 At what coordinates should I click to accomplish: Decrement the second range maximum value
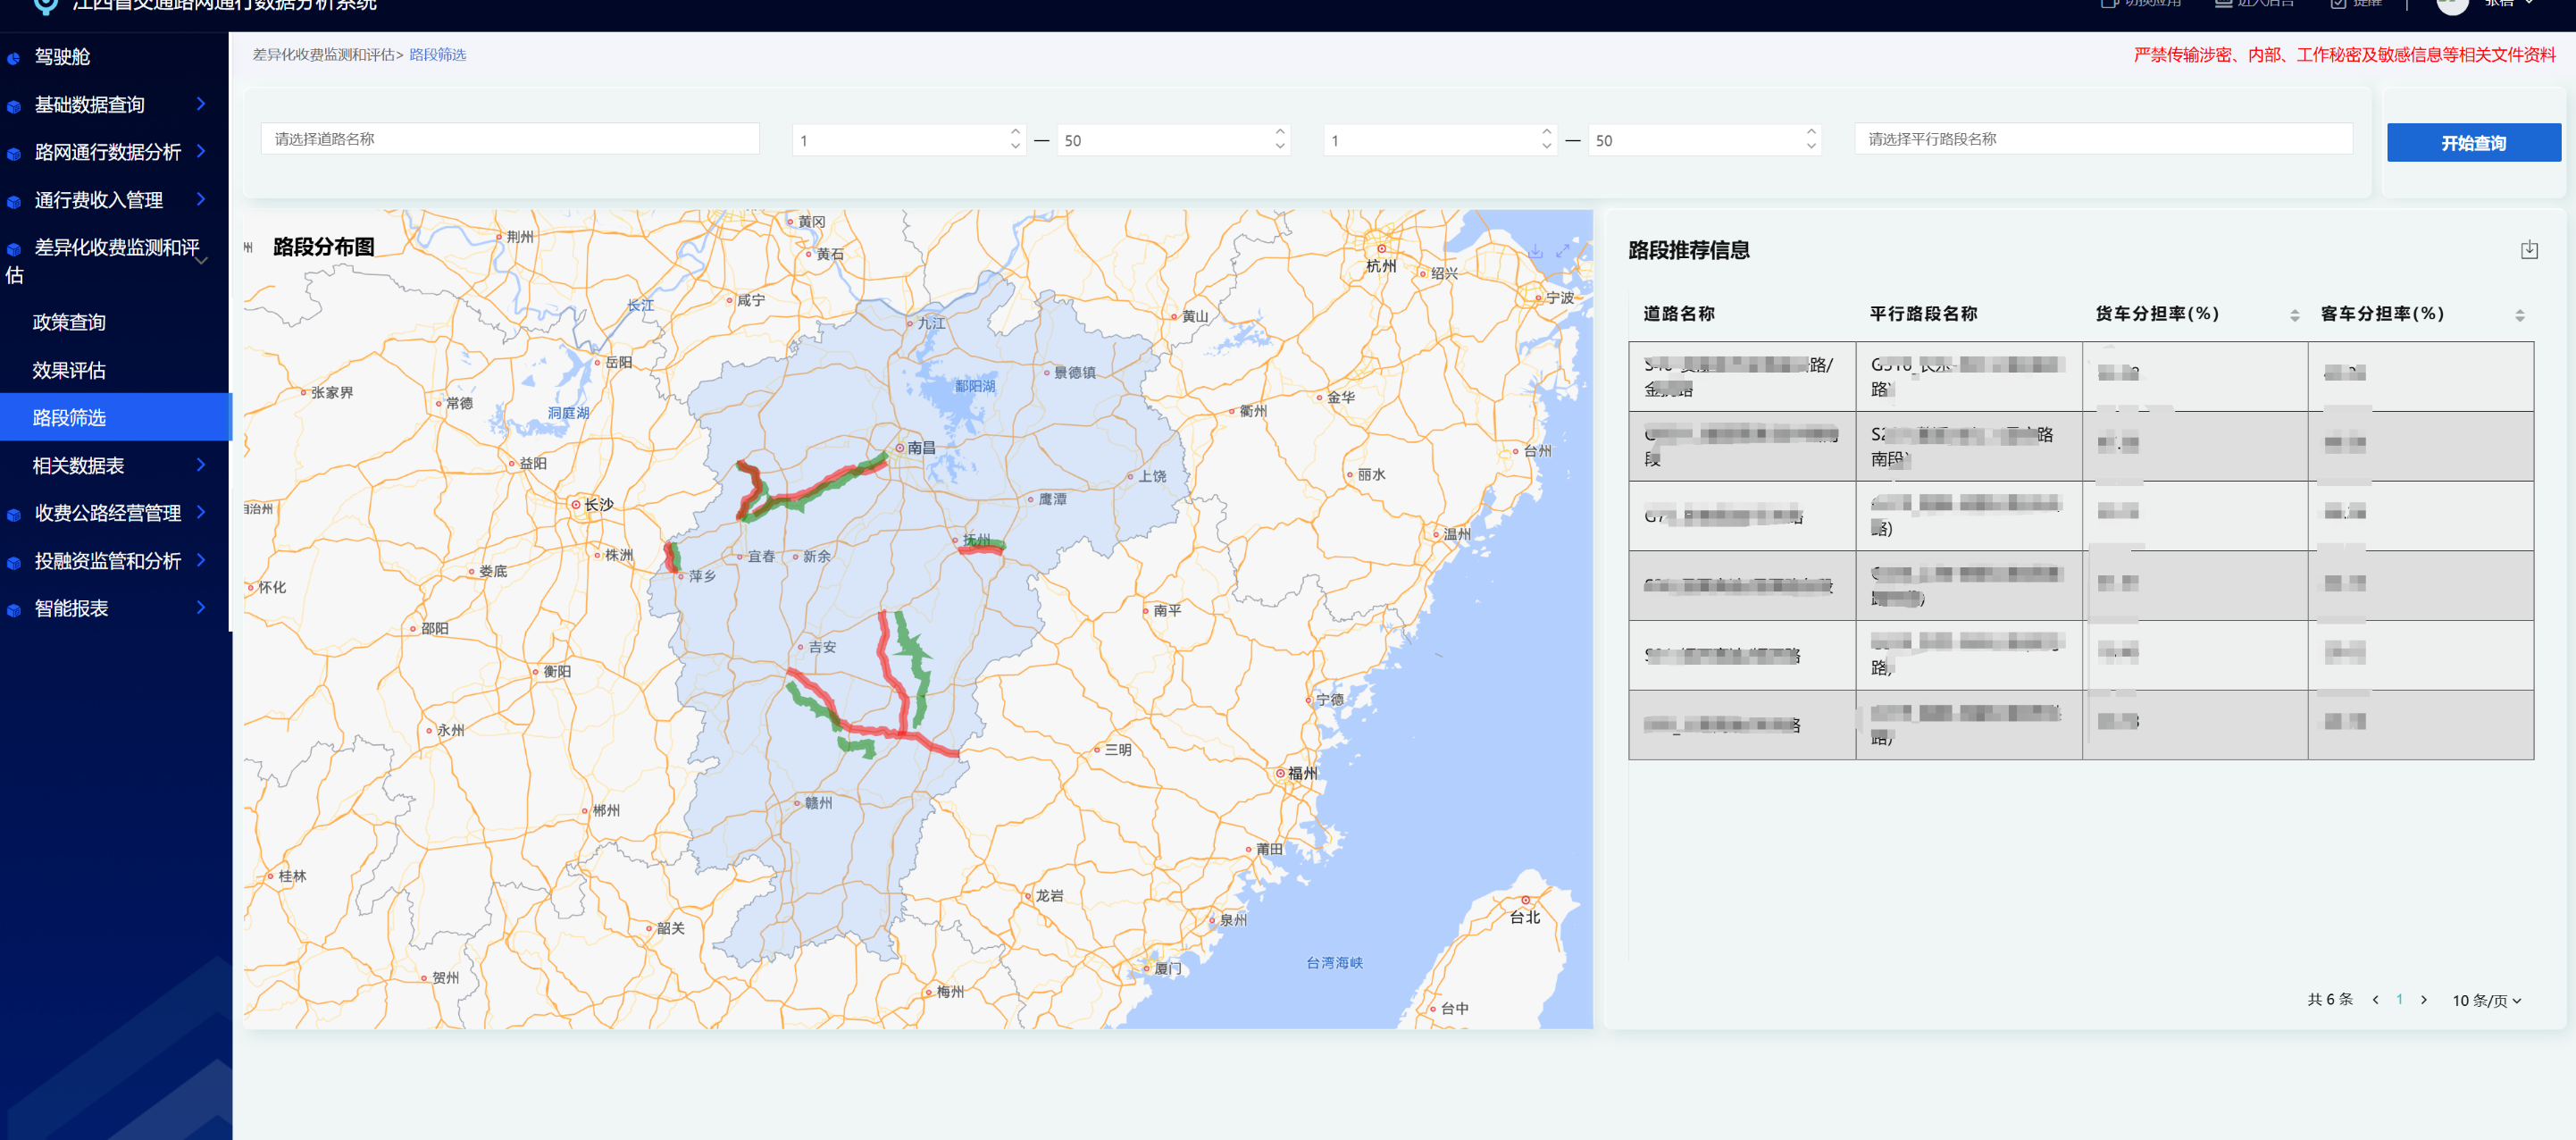[1811, 147]
